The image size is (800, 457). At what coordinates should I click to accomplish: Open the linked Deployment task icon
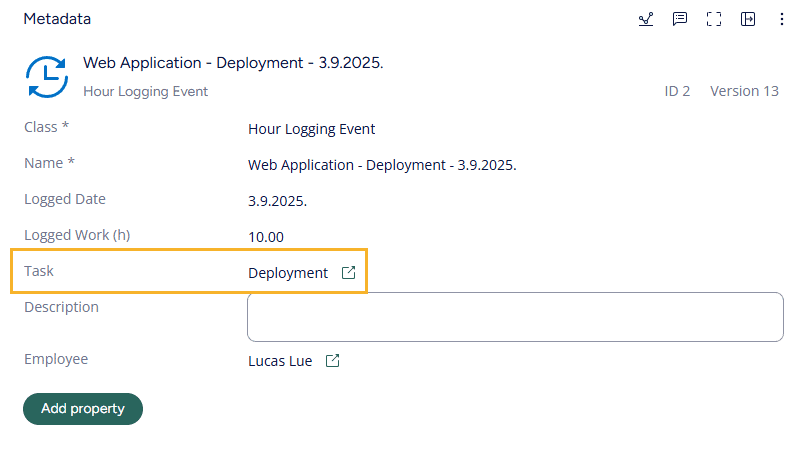coord(348,273)
